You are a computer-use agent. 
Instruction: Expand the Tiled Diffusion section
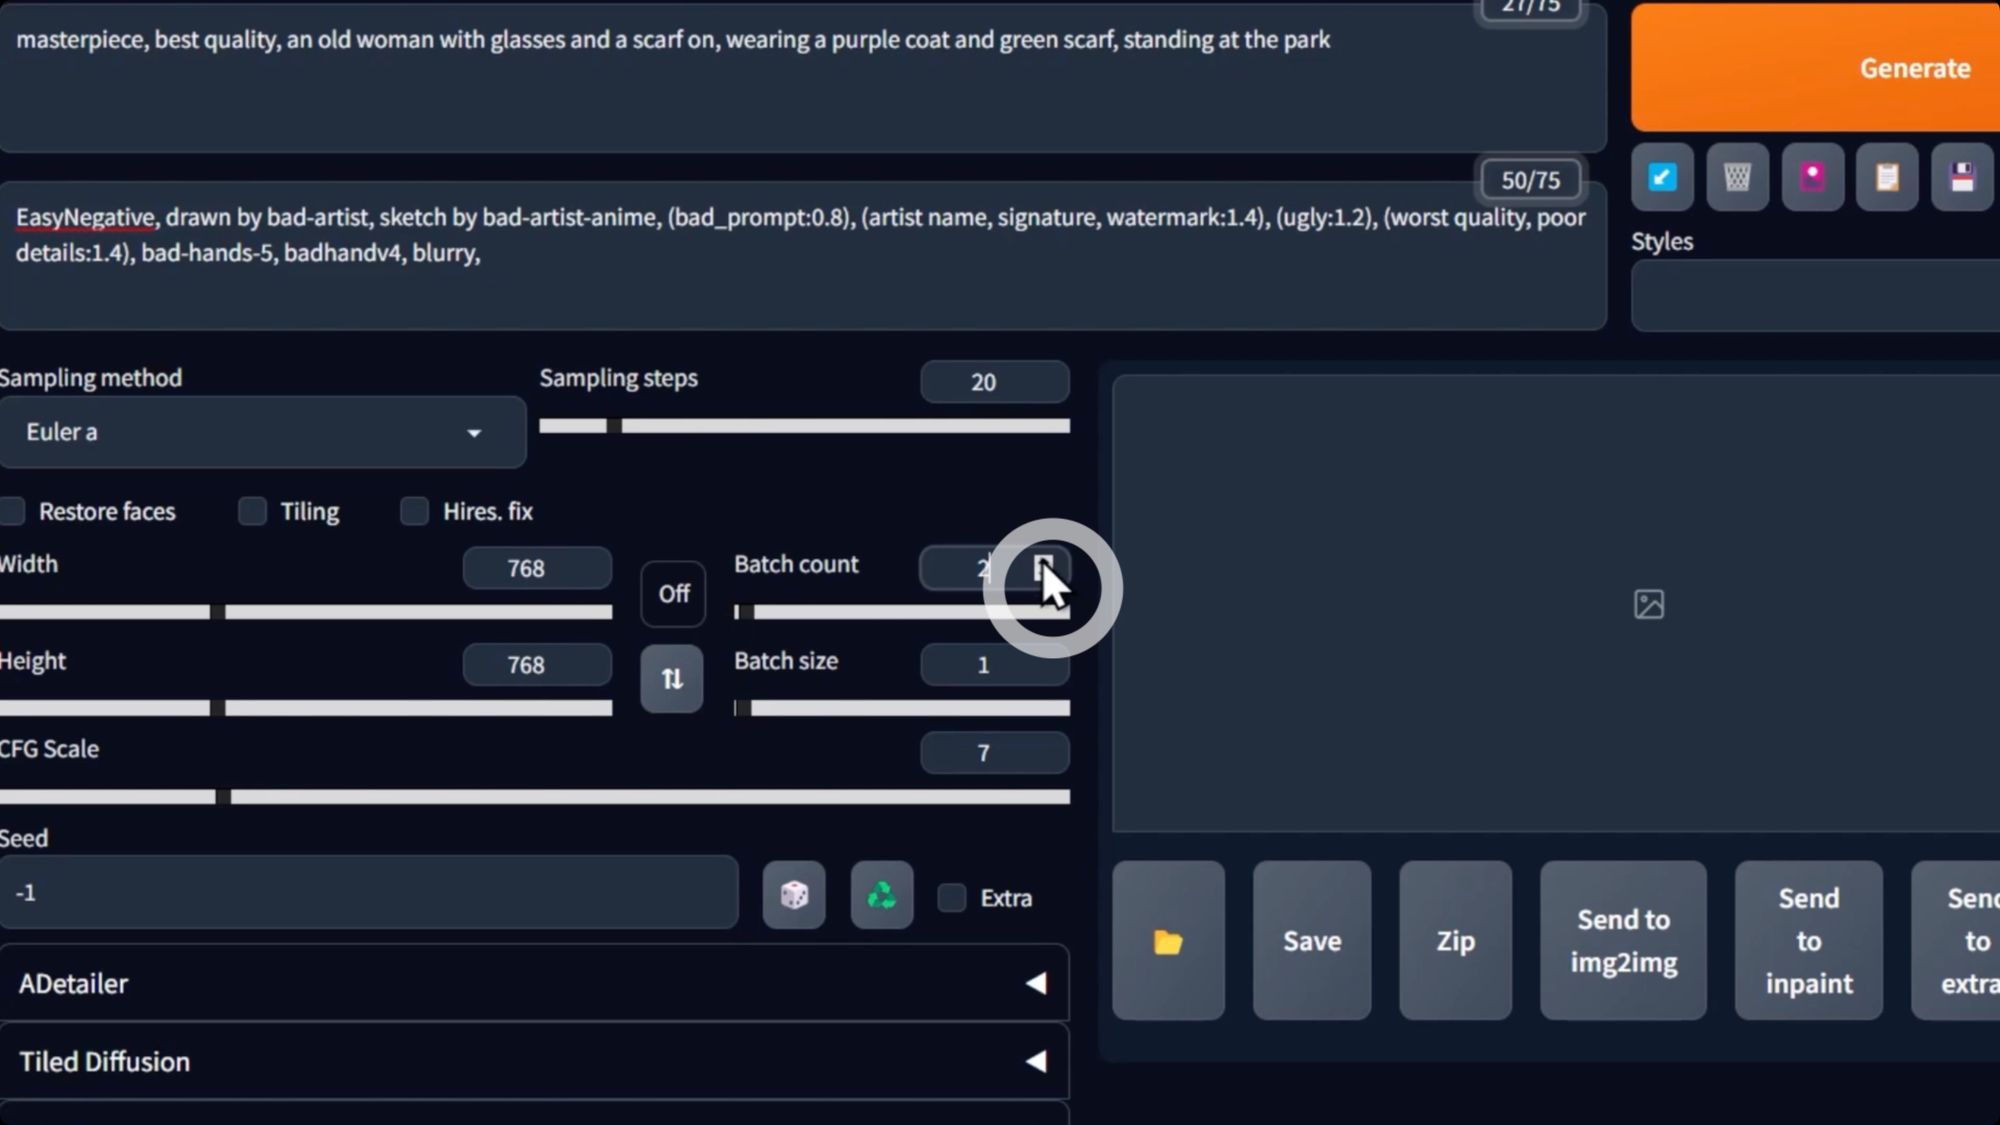pyautogui.click(x=533, y=1061)
